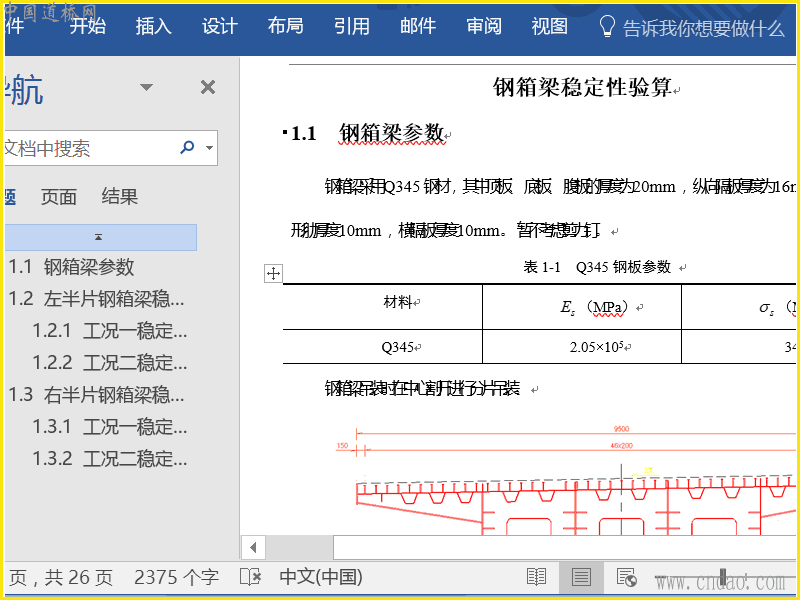Switch to the 设计 ribbon tab
The width and height of the screenshot is (800, 600).
tap(220, 26)
